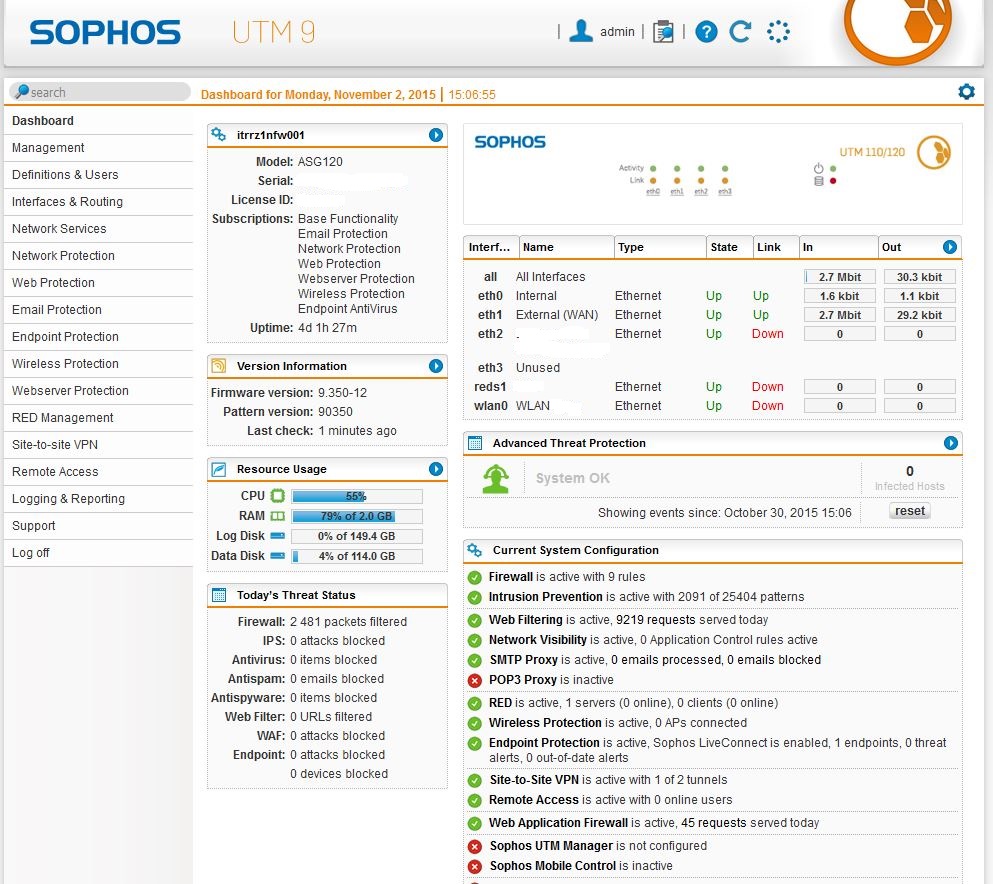
Task: Click the Current System Configuration gears icon
Action: (474, 550)
